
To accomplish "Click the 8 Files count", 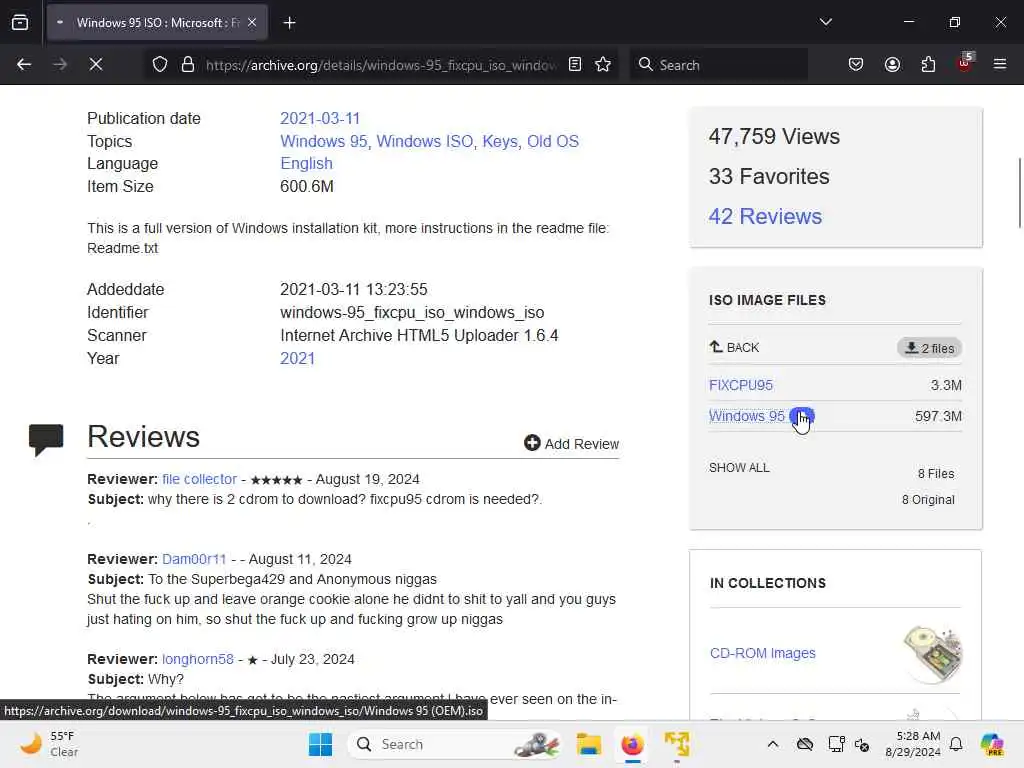I will pos(936,473).
